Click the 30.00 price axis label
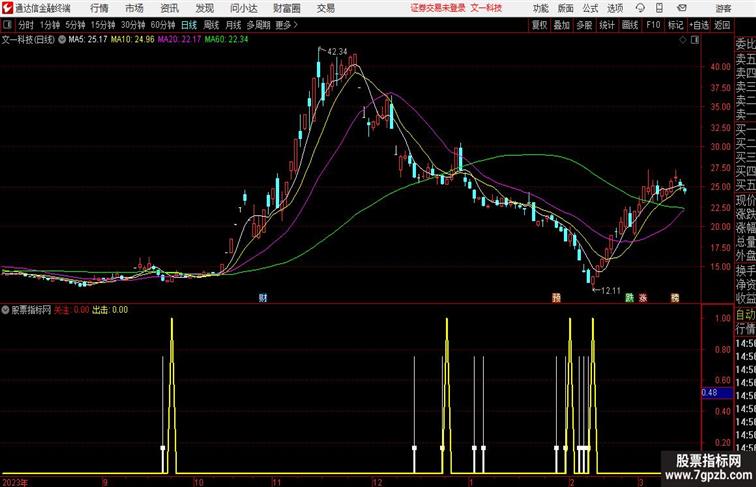The height and width of the screenshot is (487, 756). pos(720,147)
